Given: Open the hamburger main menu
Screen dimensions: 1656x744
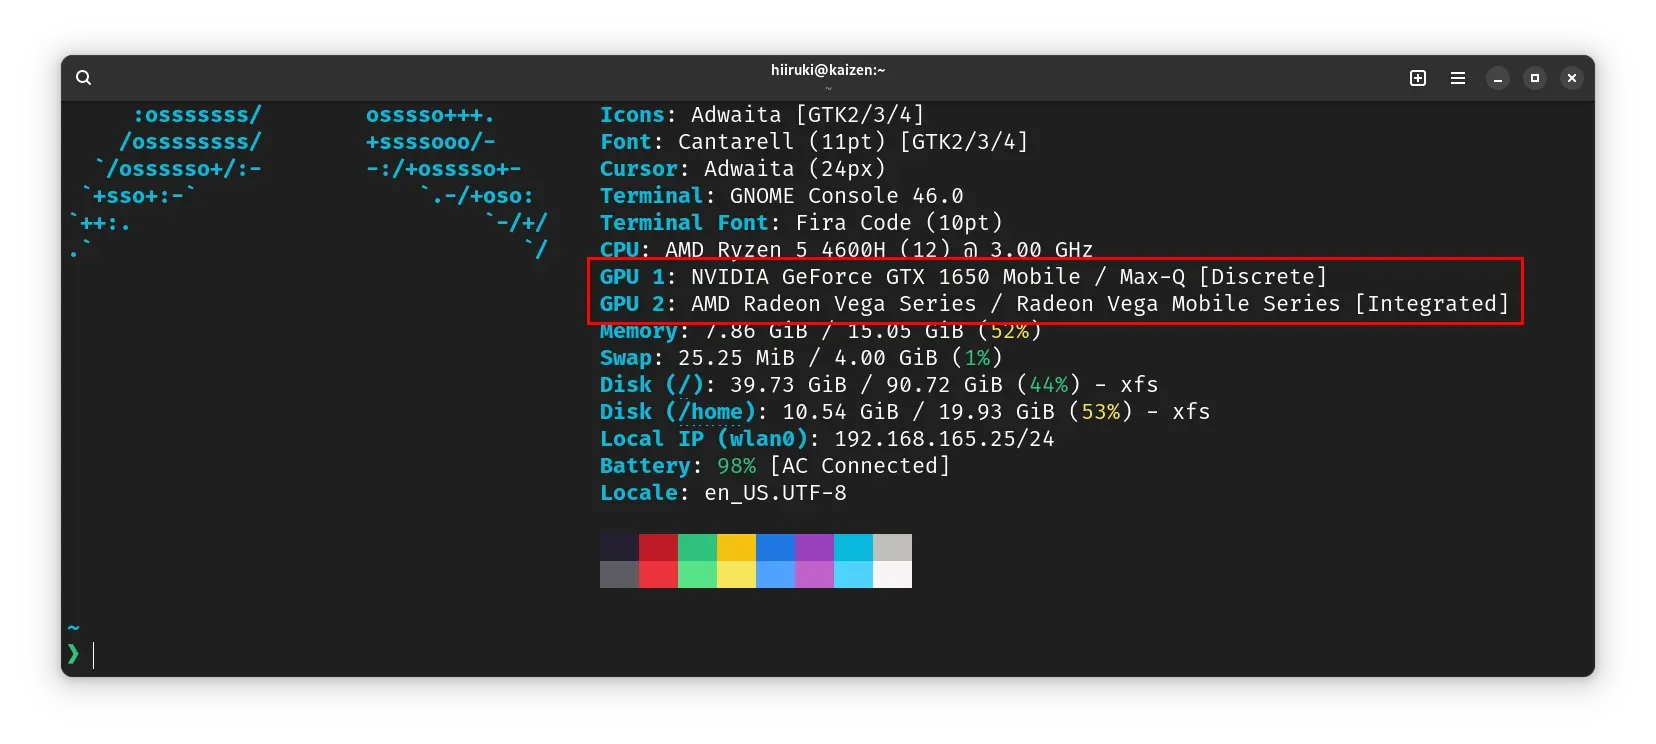Looking at the screenshot, I should (1457, 78).
